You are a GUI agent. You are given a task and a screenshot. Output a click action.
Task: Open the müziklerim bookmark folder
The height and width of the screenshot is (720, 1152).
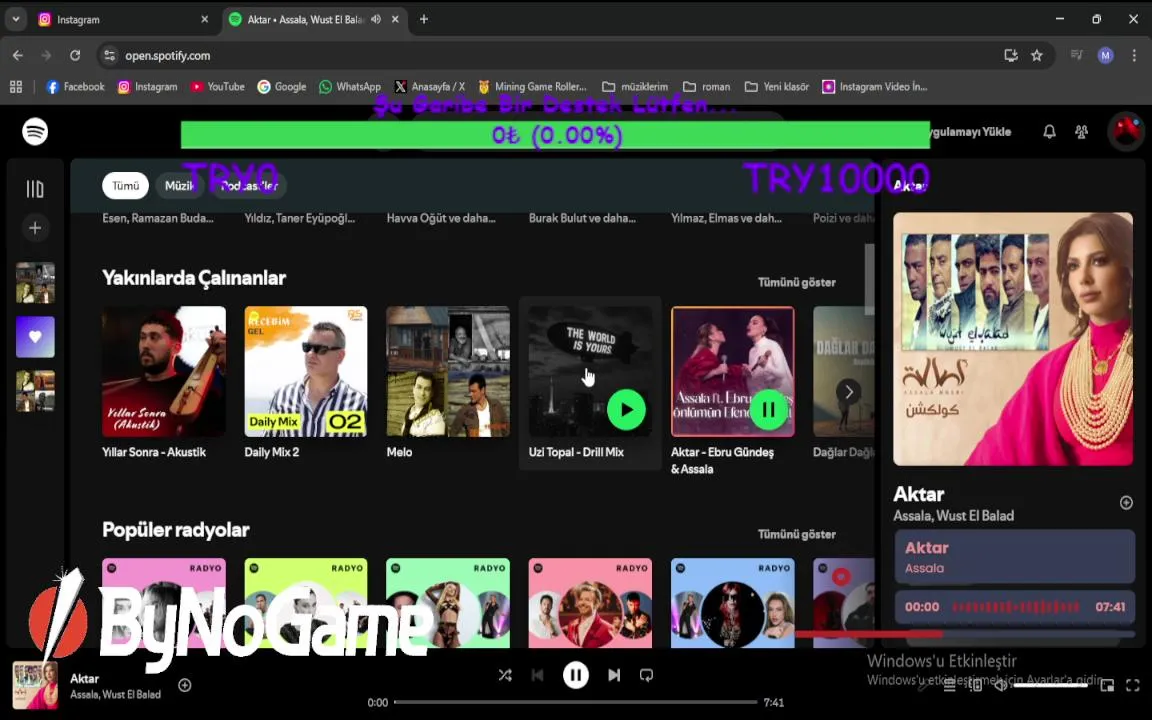[635, 87]
